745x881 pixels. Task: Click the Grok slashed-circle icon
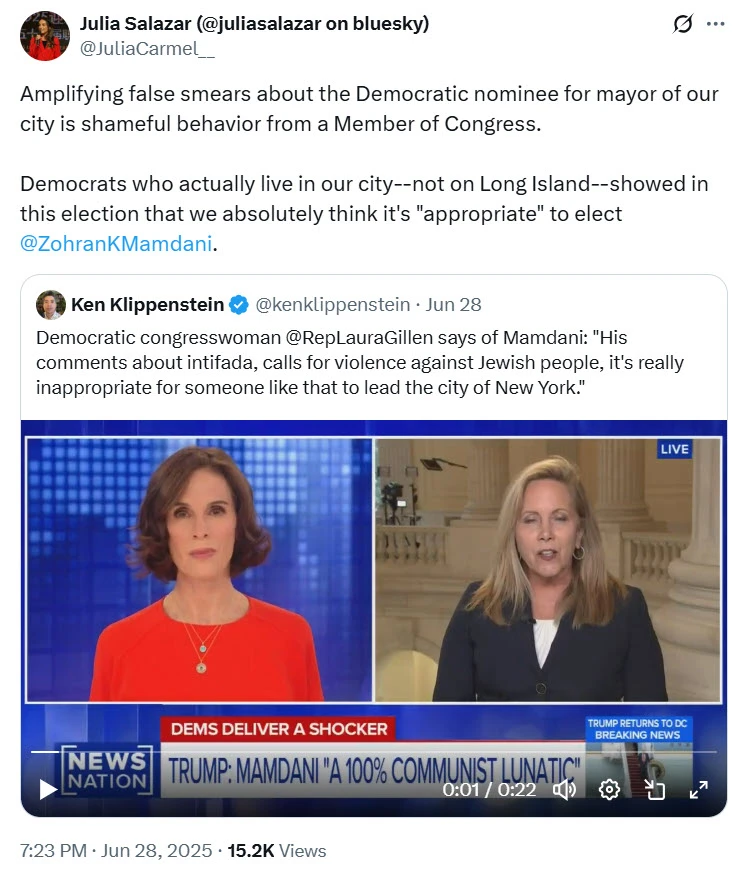pyautogui.click(x=683, y=24)
